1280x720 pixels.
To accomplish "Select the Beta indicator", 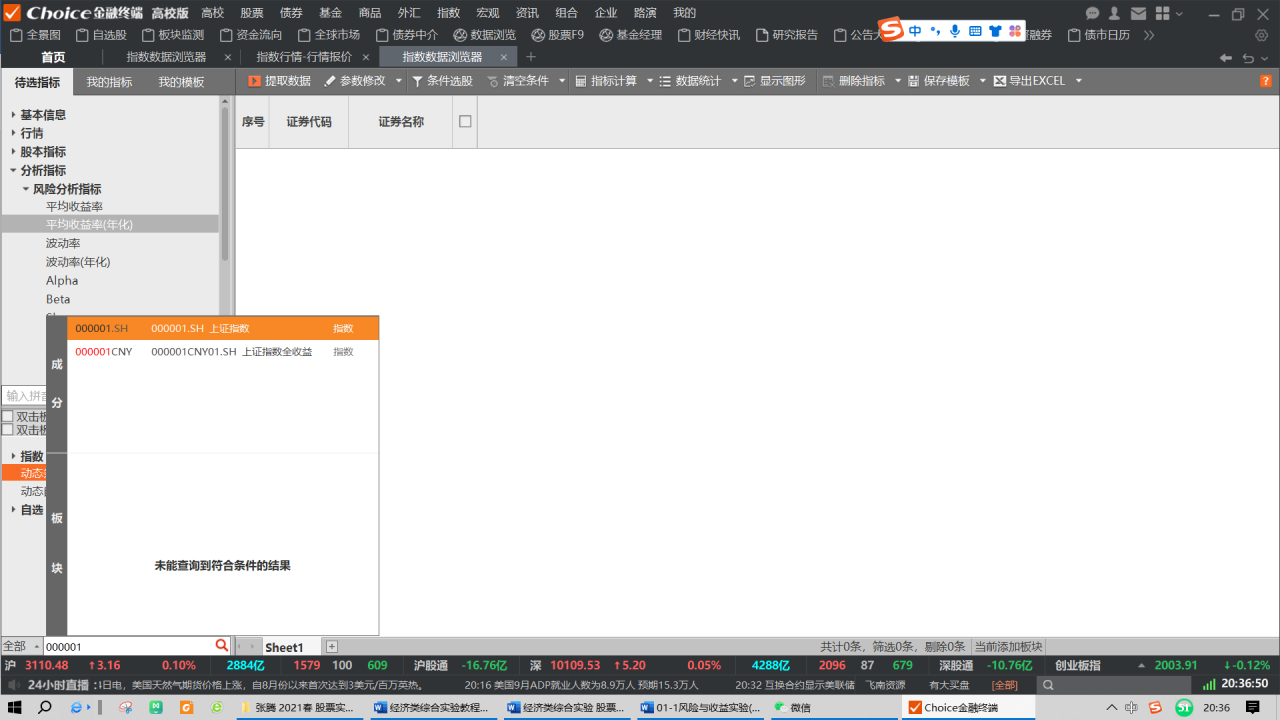I will click(58, 299).
